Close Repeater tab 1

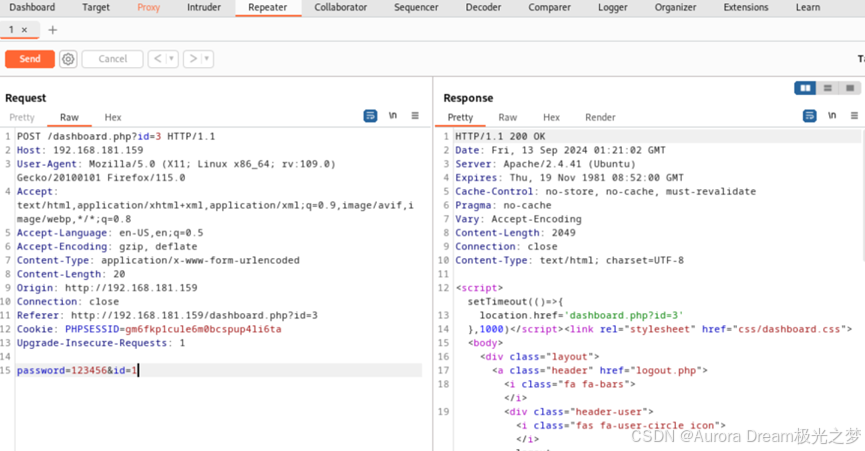click(x=24, y=30)
